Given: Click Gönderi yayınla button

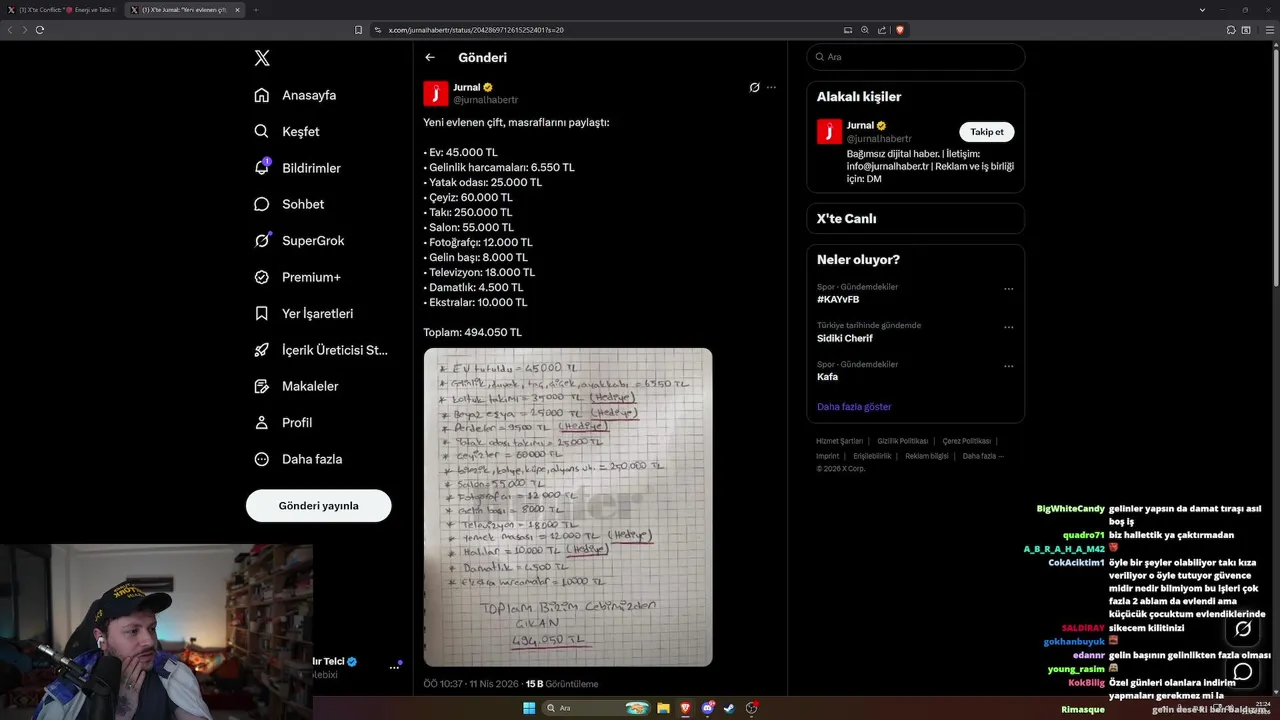Looking at the screenshot, I should (x=318, y=506).
